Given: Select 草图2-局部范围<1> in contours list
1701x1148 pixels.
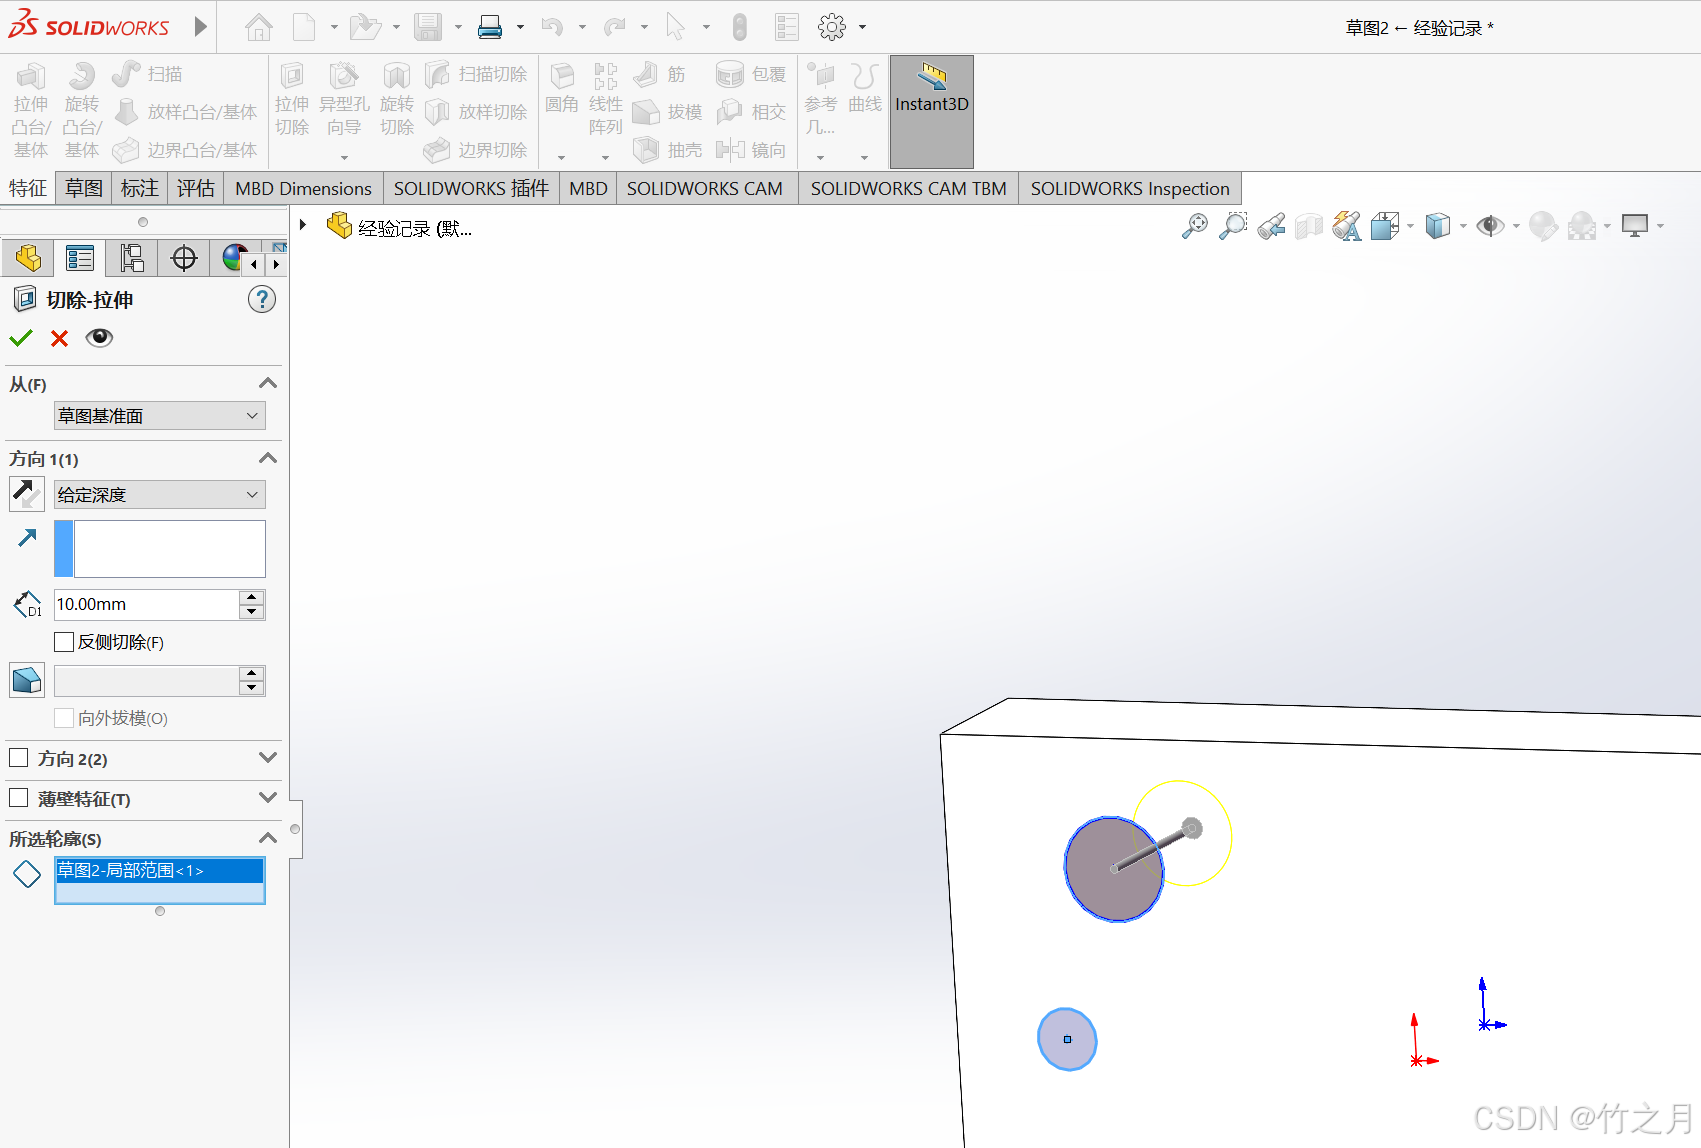Looking at the screenshot, I should click(x=160, y=870).
